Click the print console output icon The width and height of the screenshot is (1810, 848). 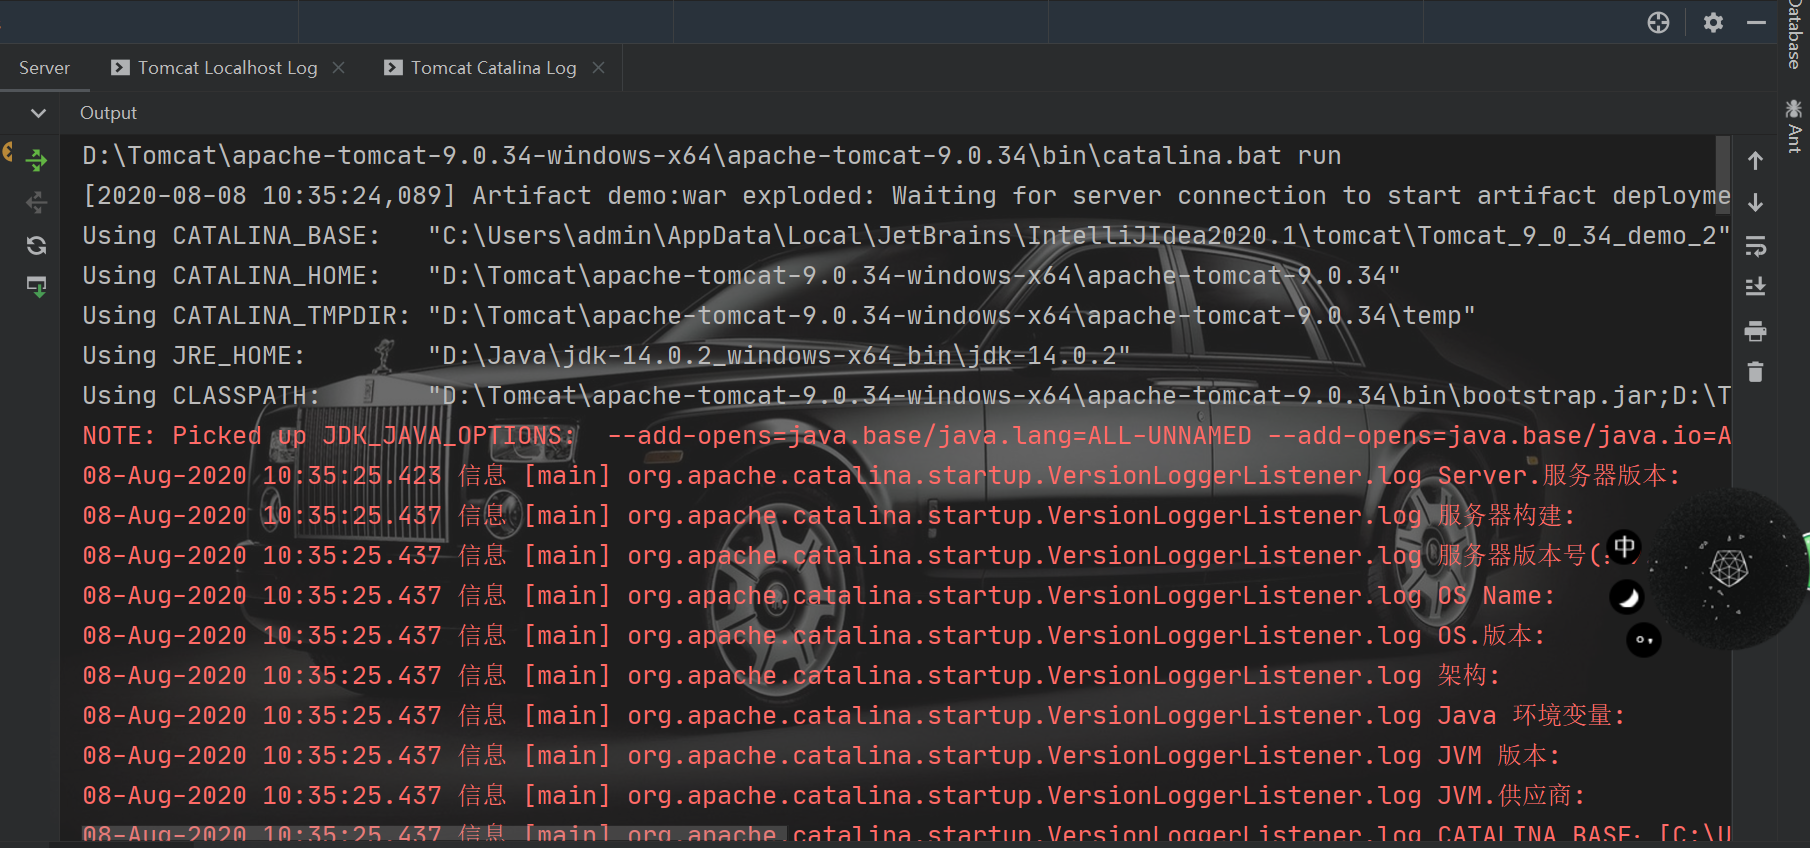(x=1755, y=330)
